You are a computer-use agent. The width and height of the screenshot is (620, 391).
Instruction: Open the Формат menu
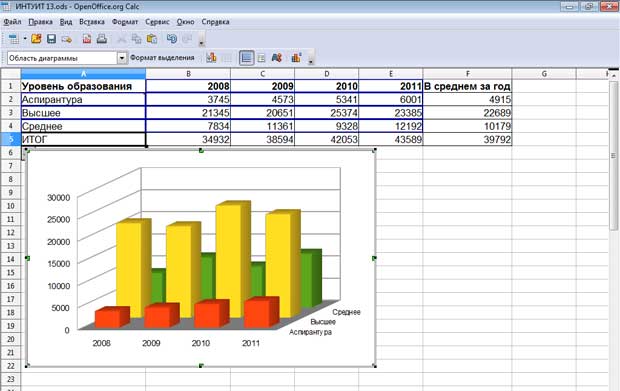pyautogui.click(x=125, y=22)
